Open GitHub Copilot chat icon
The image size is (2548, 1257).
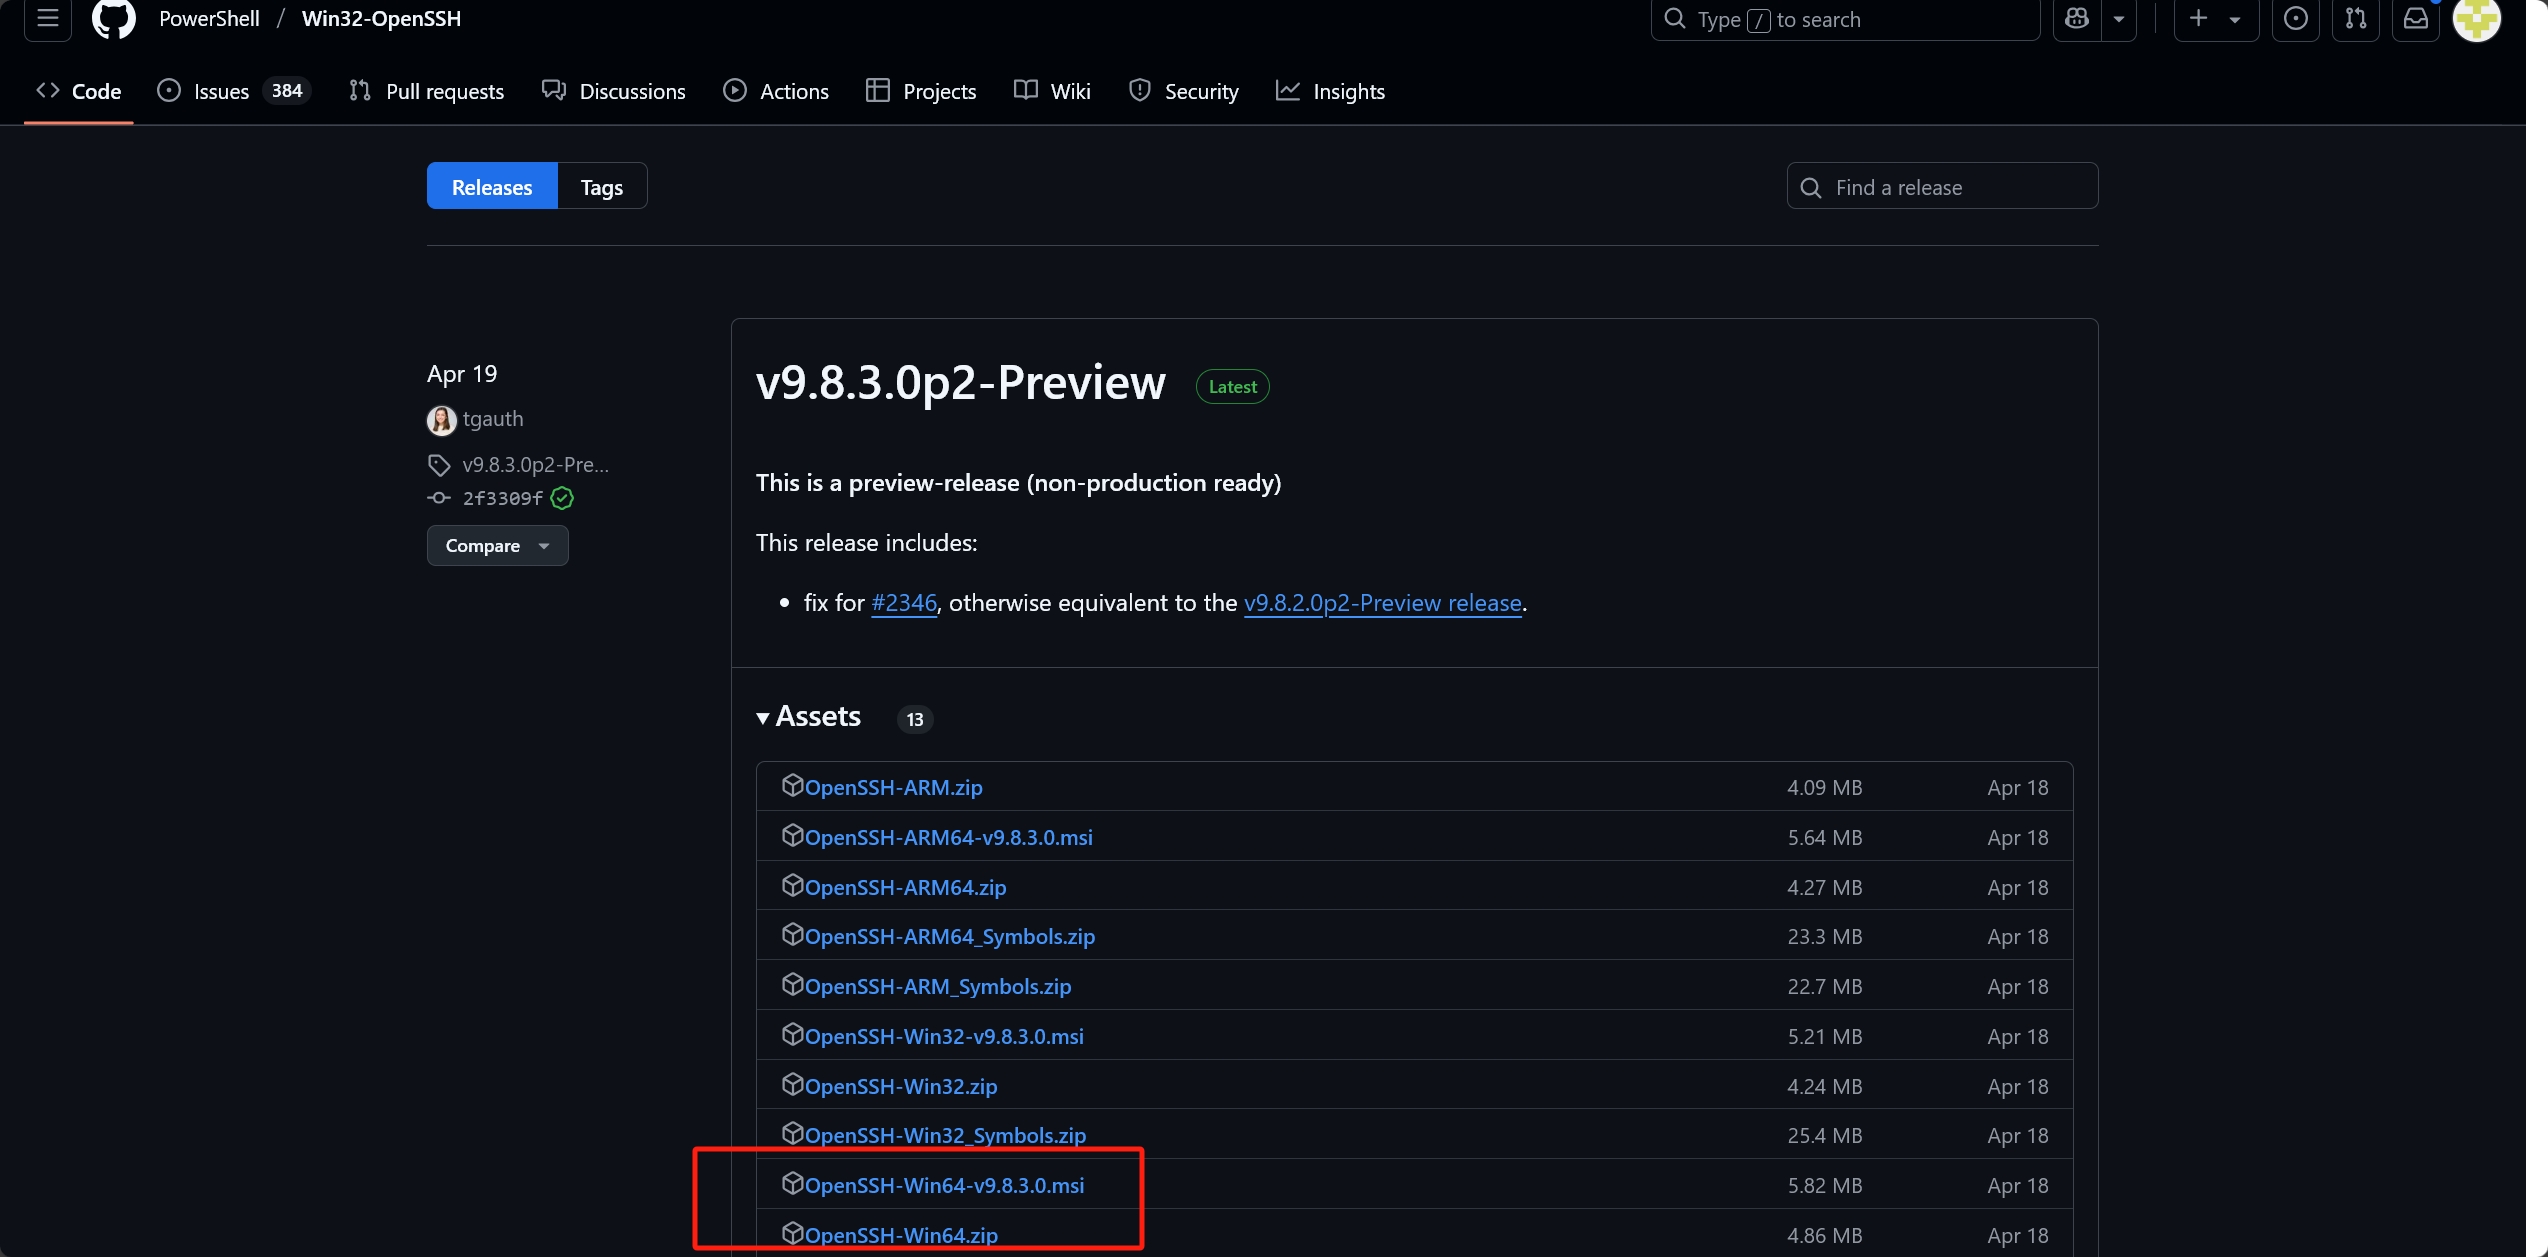2078,19
